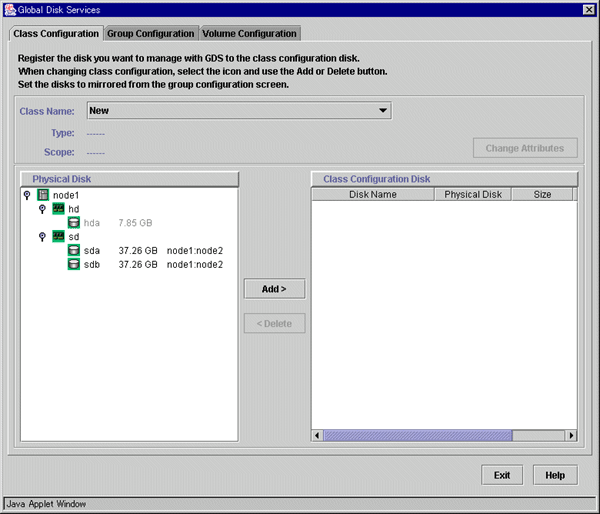The image size is (600, 514).
Task: Click the node1 server icon
Action: point(43,195)
